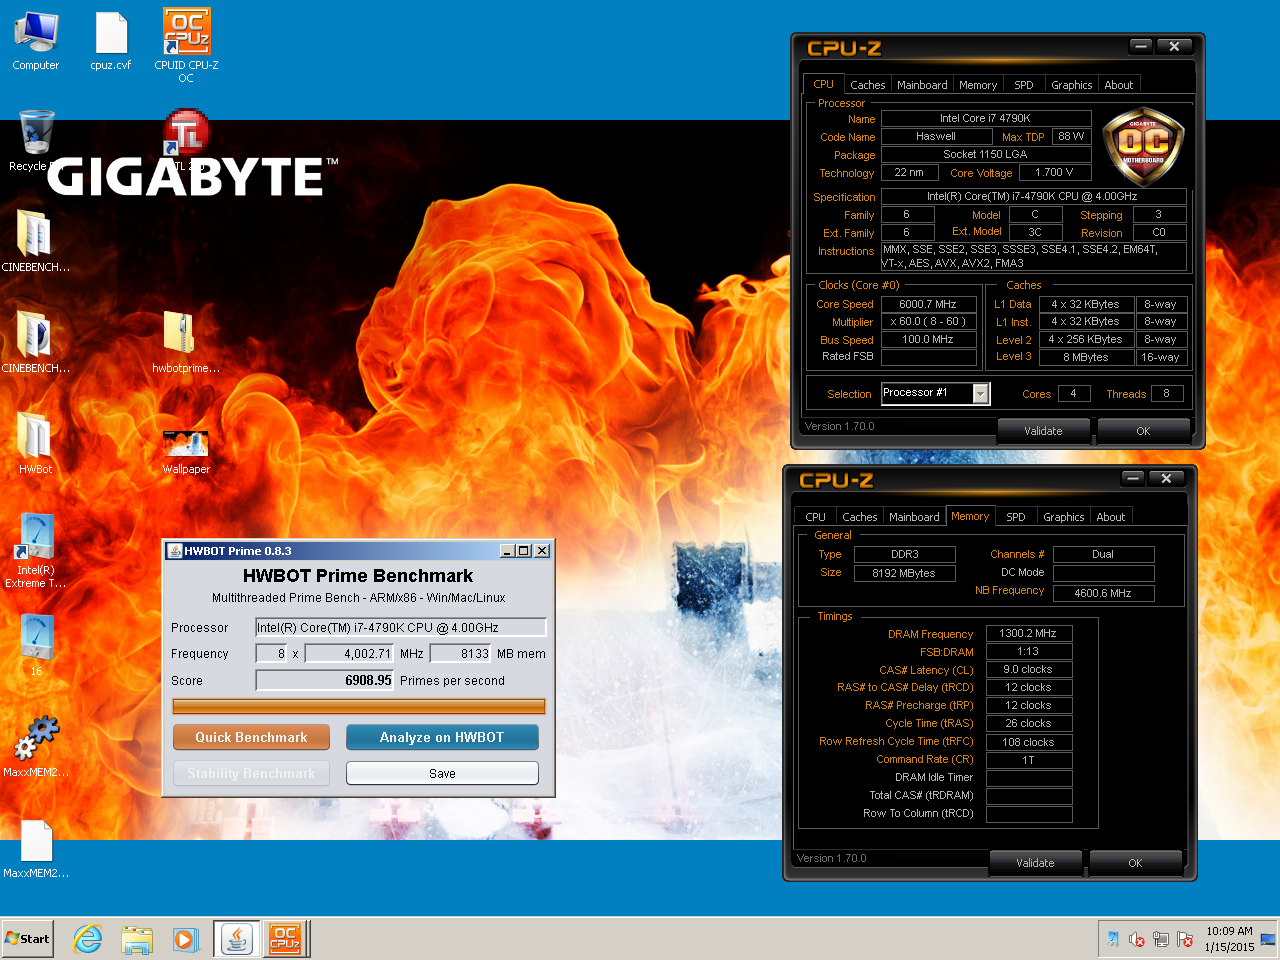This screenshot has height=960, width=1280.
Task: Open the Wallpaper image file icon
Action: tap(186, 452)
